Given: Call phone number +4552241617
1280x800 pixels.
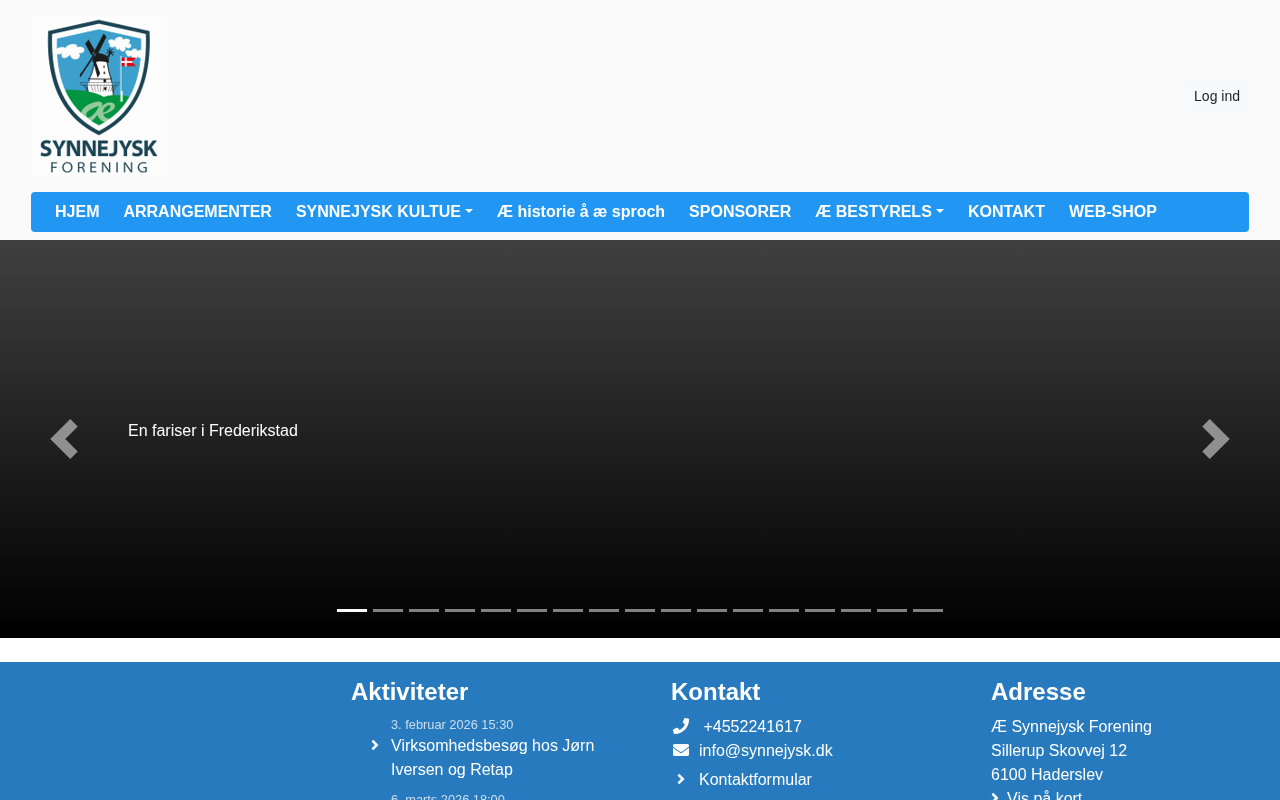Looking at the screenshot, I should (752, 727).
